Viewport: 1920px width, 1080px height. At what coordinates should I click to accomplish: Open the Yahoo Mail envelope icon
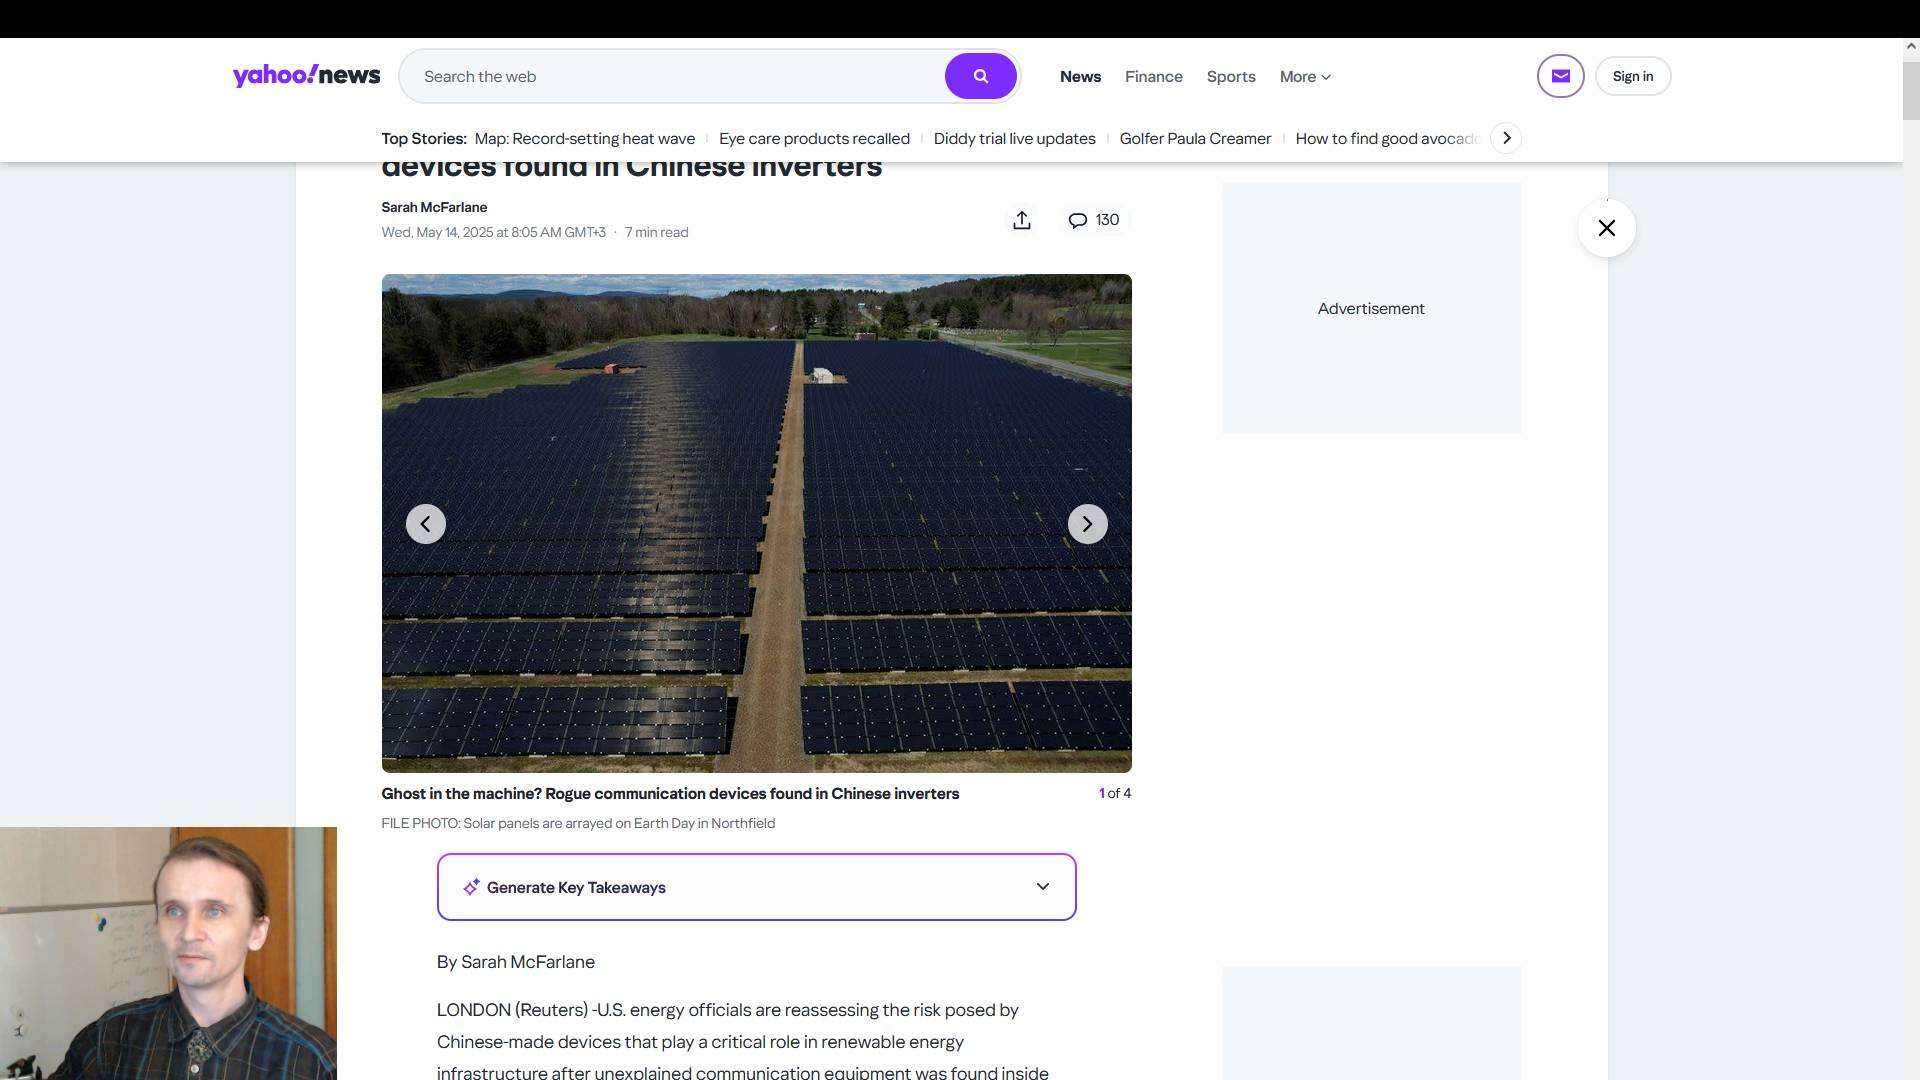coord(1560,76)
